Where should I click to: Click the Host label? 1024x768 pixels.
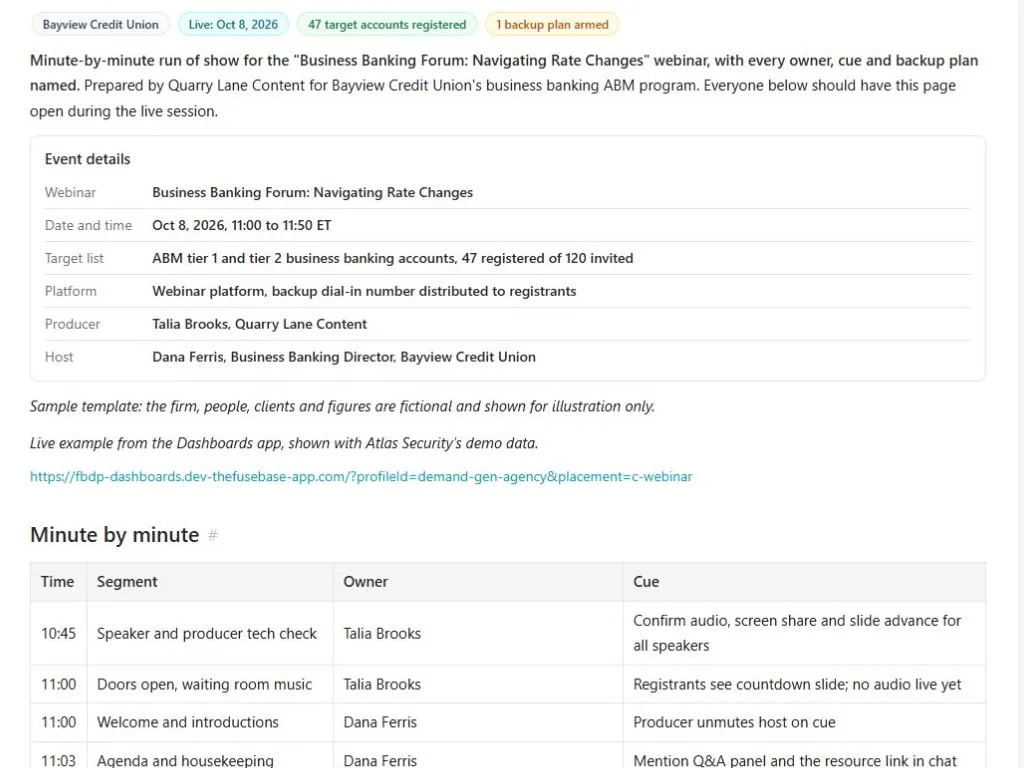click(x=59, y=357)
